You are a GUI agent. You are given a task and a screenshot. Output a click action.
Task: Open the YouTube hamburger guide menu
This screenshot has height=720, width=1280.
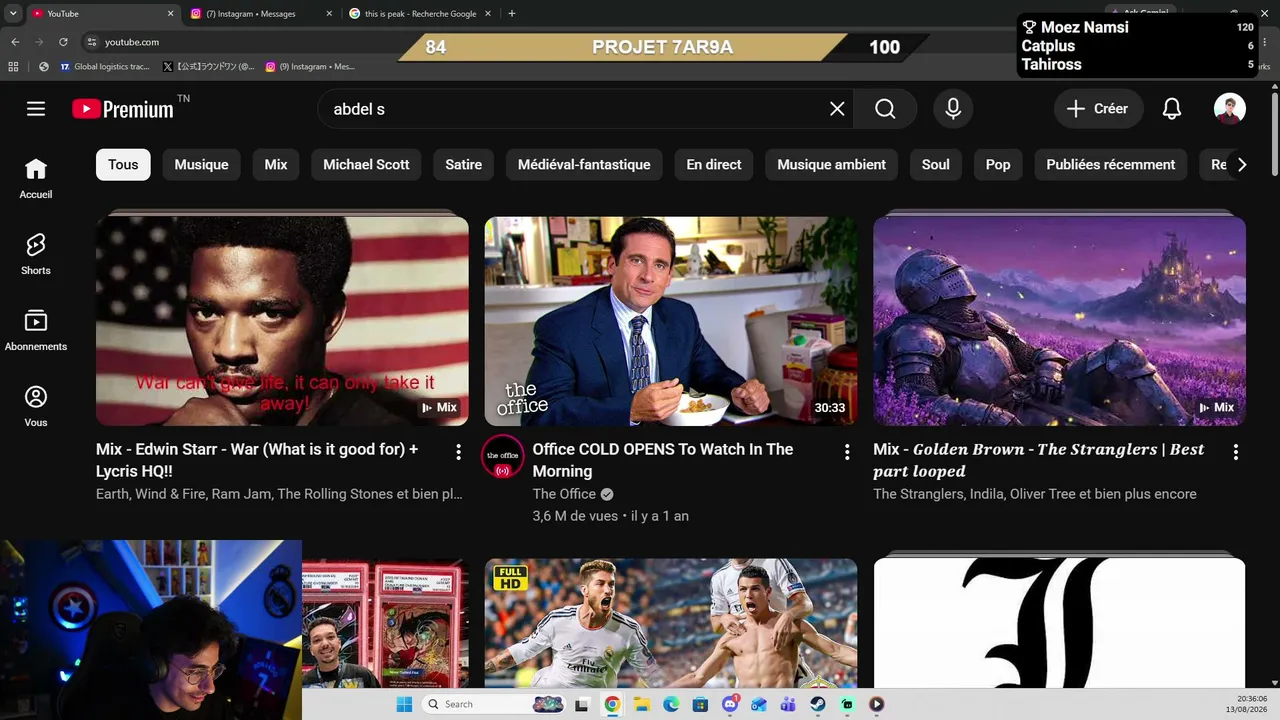(x=36, y=109)
